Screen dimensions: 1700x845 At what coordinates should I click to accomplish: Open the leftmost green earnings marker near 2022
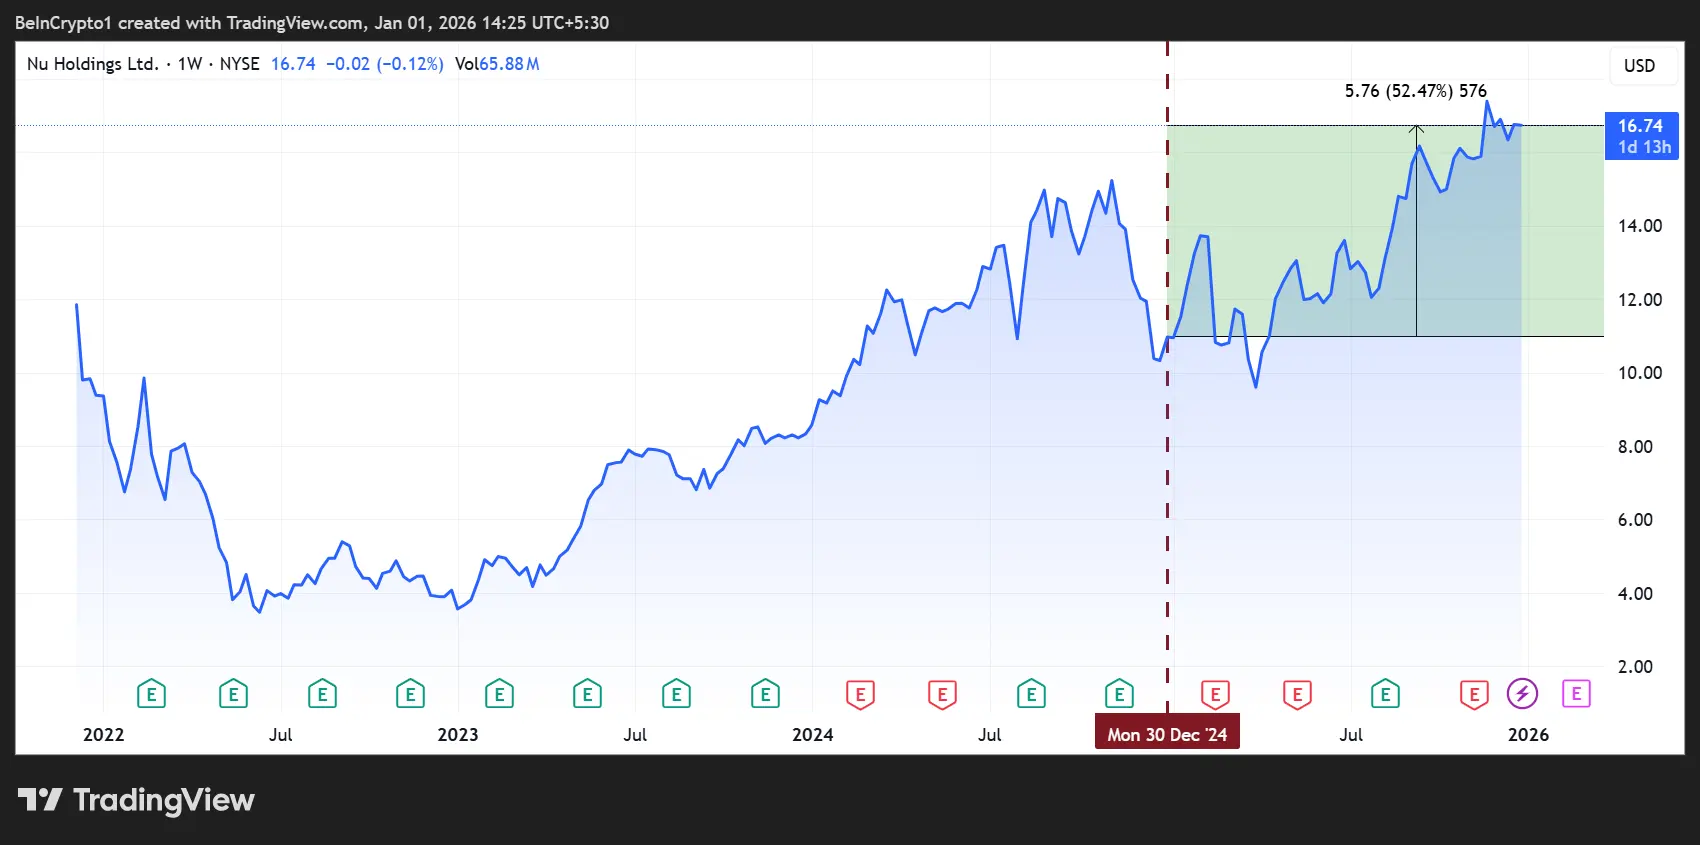point(151,693)
